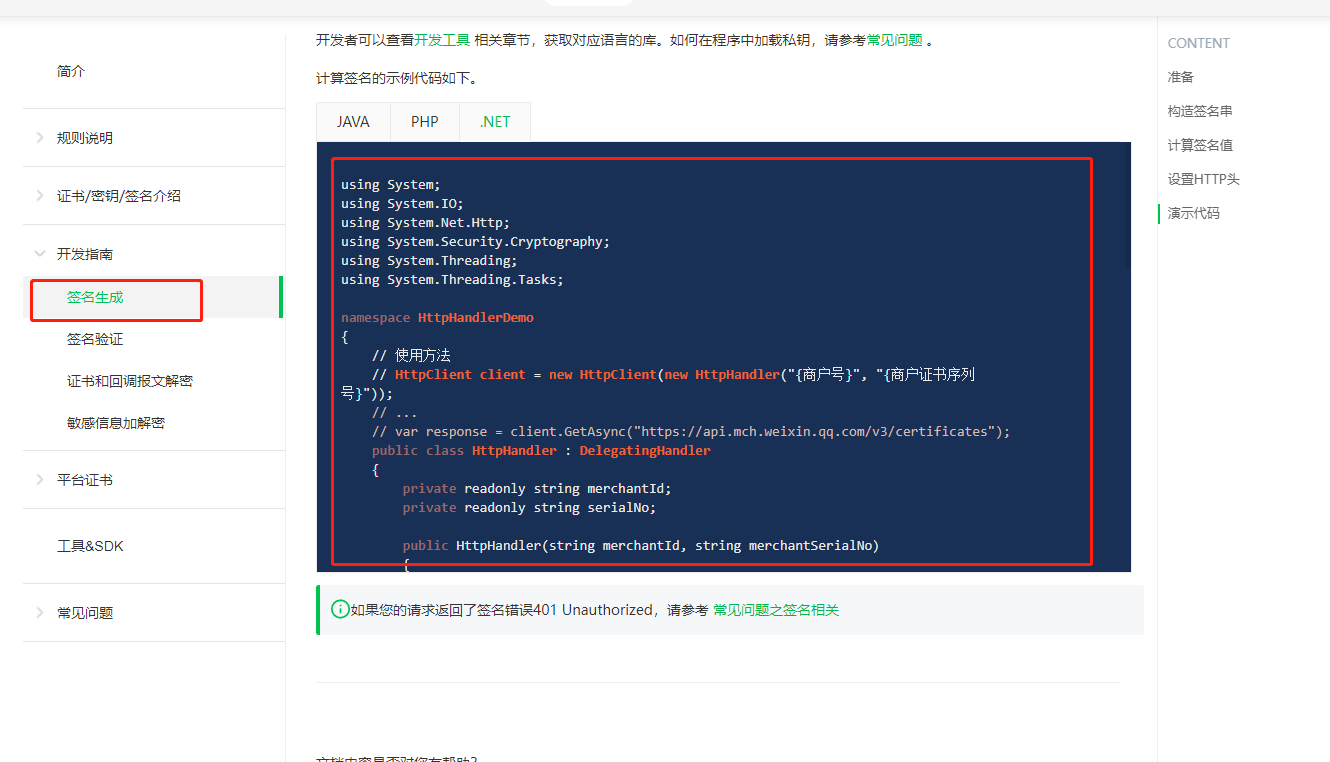Expand the 常见问题 chevron in sidebar
The image size is (1330, 762).
tap(40, 613)
